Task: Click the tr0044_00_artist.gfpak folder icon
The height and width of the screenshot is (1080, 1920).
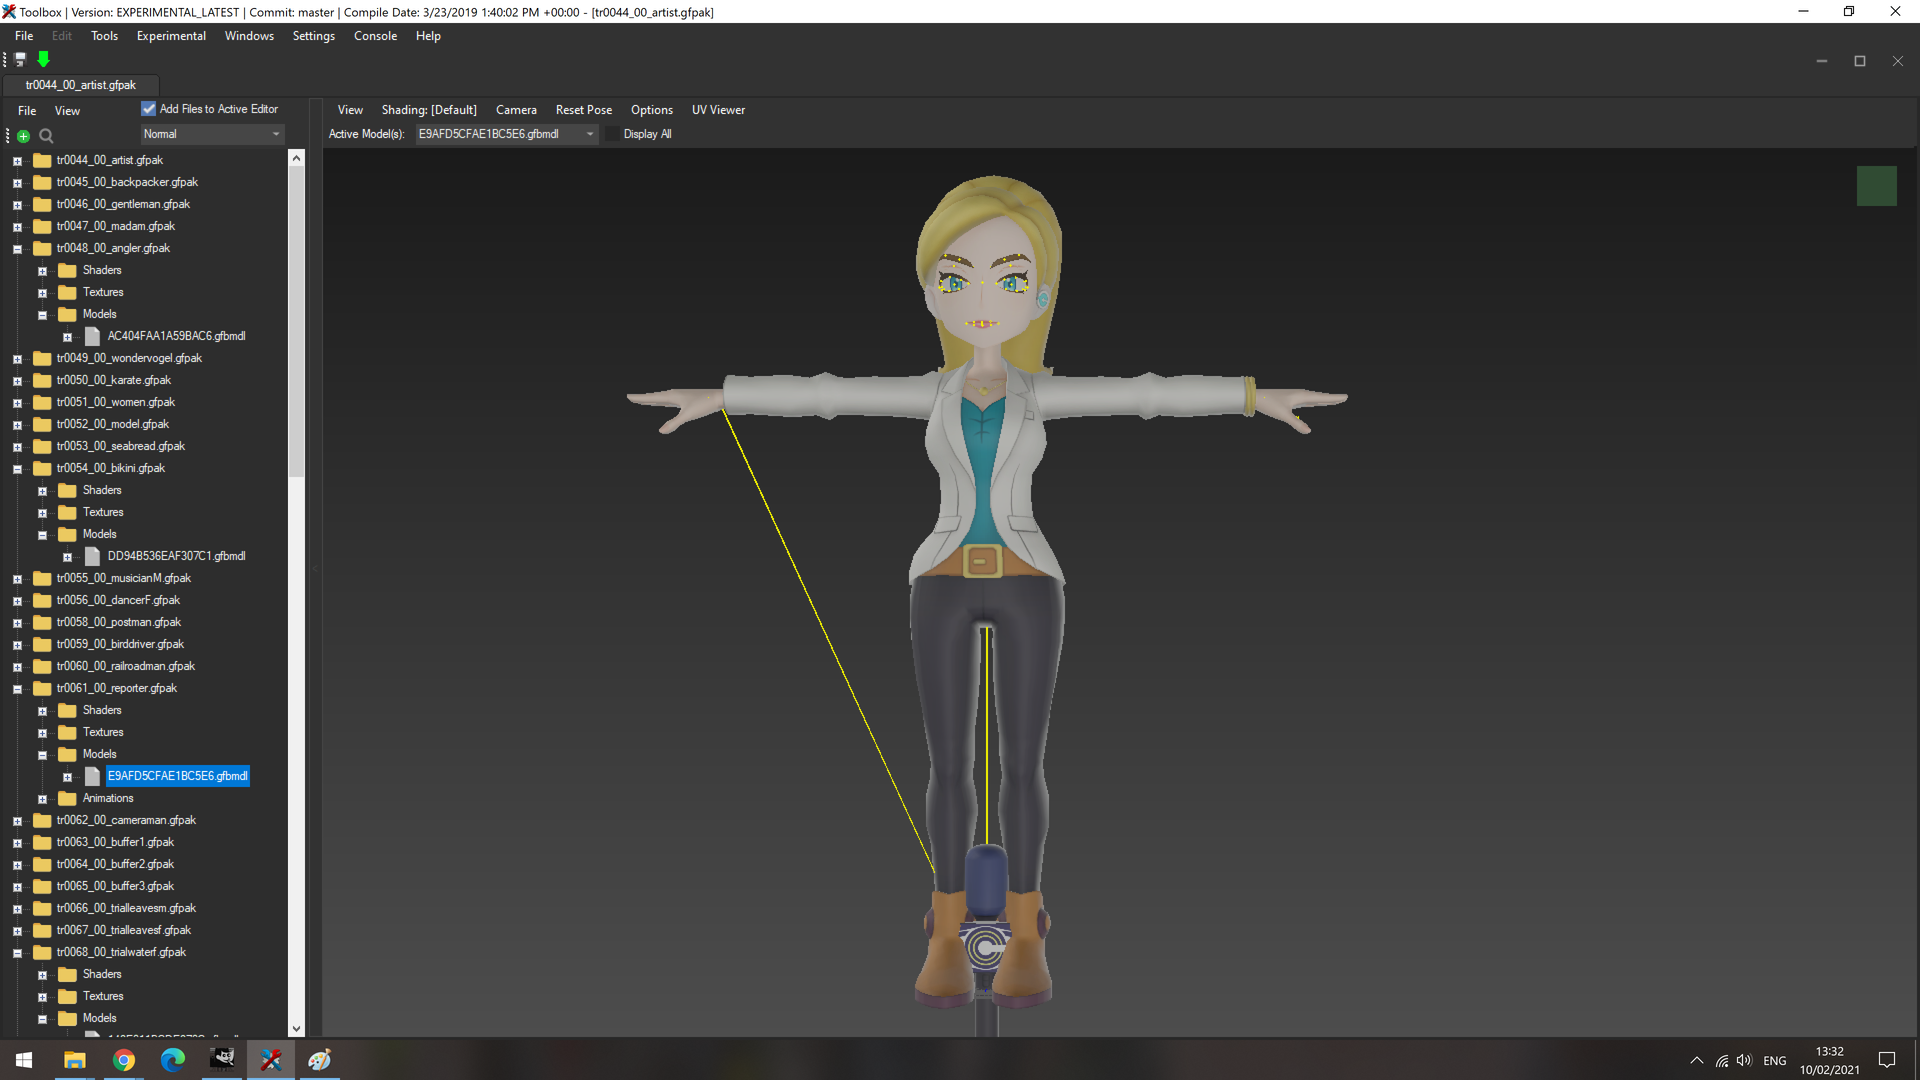Action: tap(42, 160)
